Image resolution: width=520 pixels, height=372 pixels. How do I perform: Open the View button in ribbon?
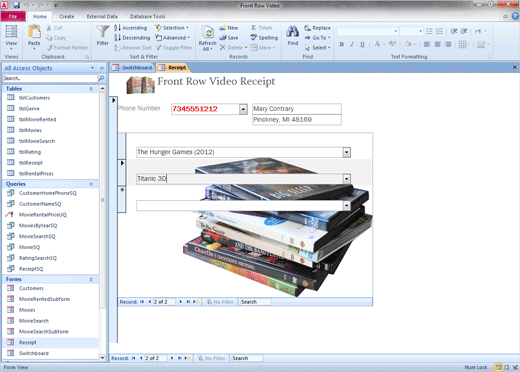pos(11,37)
